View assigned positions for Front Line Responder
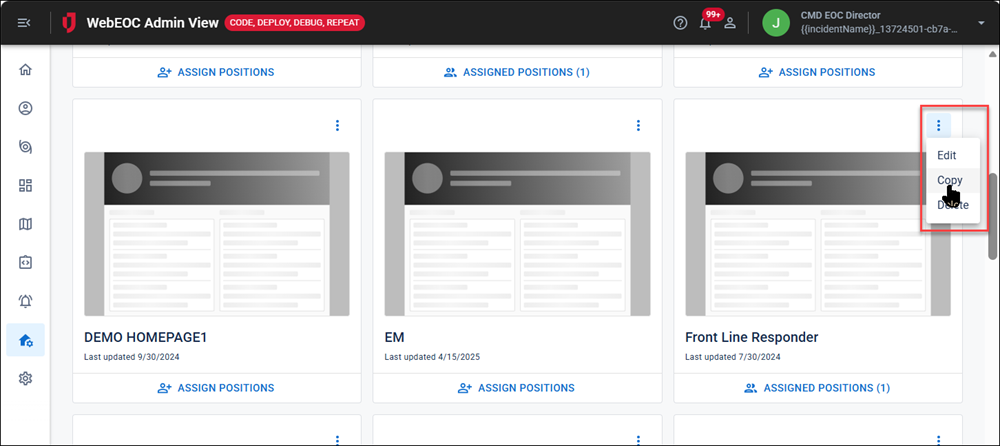Viewport: 1000px width, 446px height. pos(818,388)
